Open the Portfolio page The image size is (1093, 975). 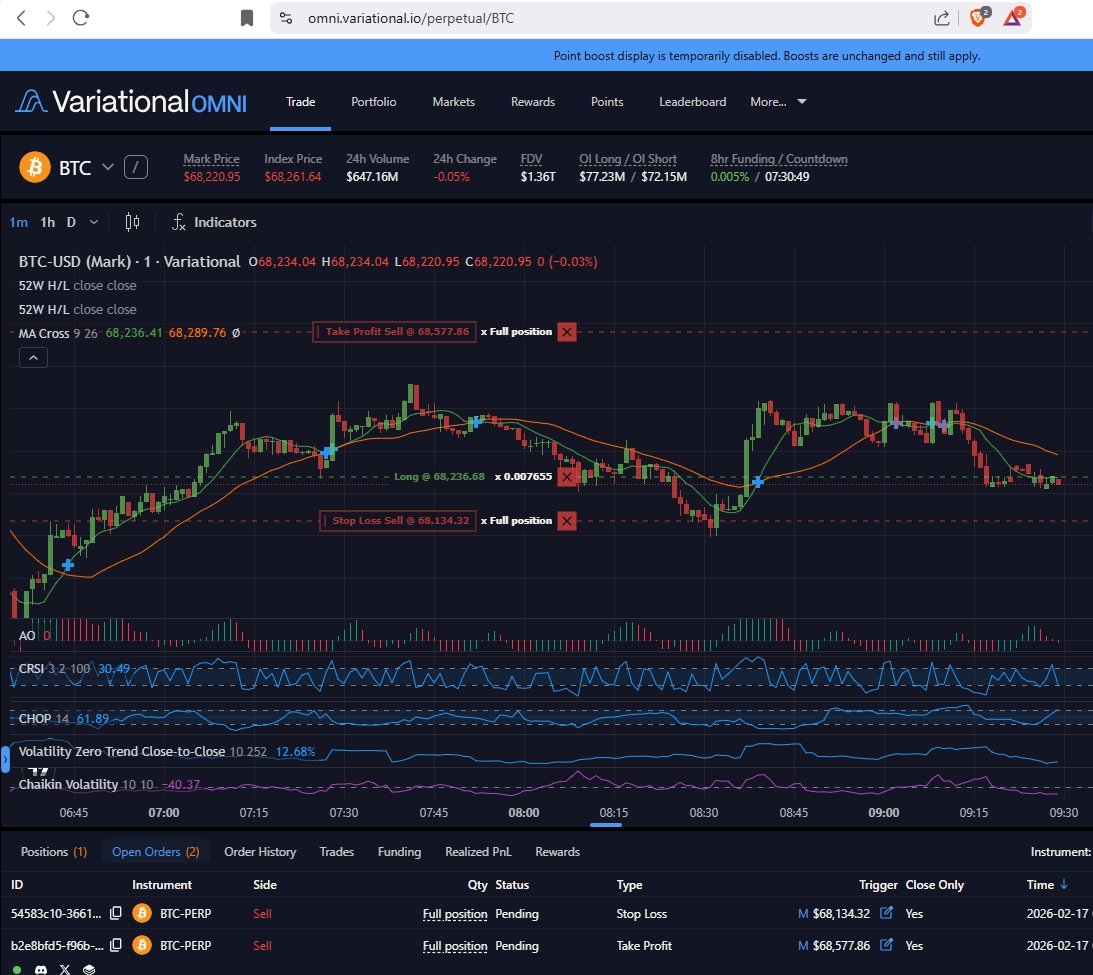[374, 102]
